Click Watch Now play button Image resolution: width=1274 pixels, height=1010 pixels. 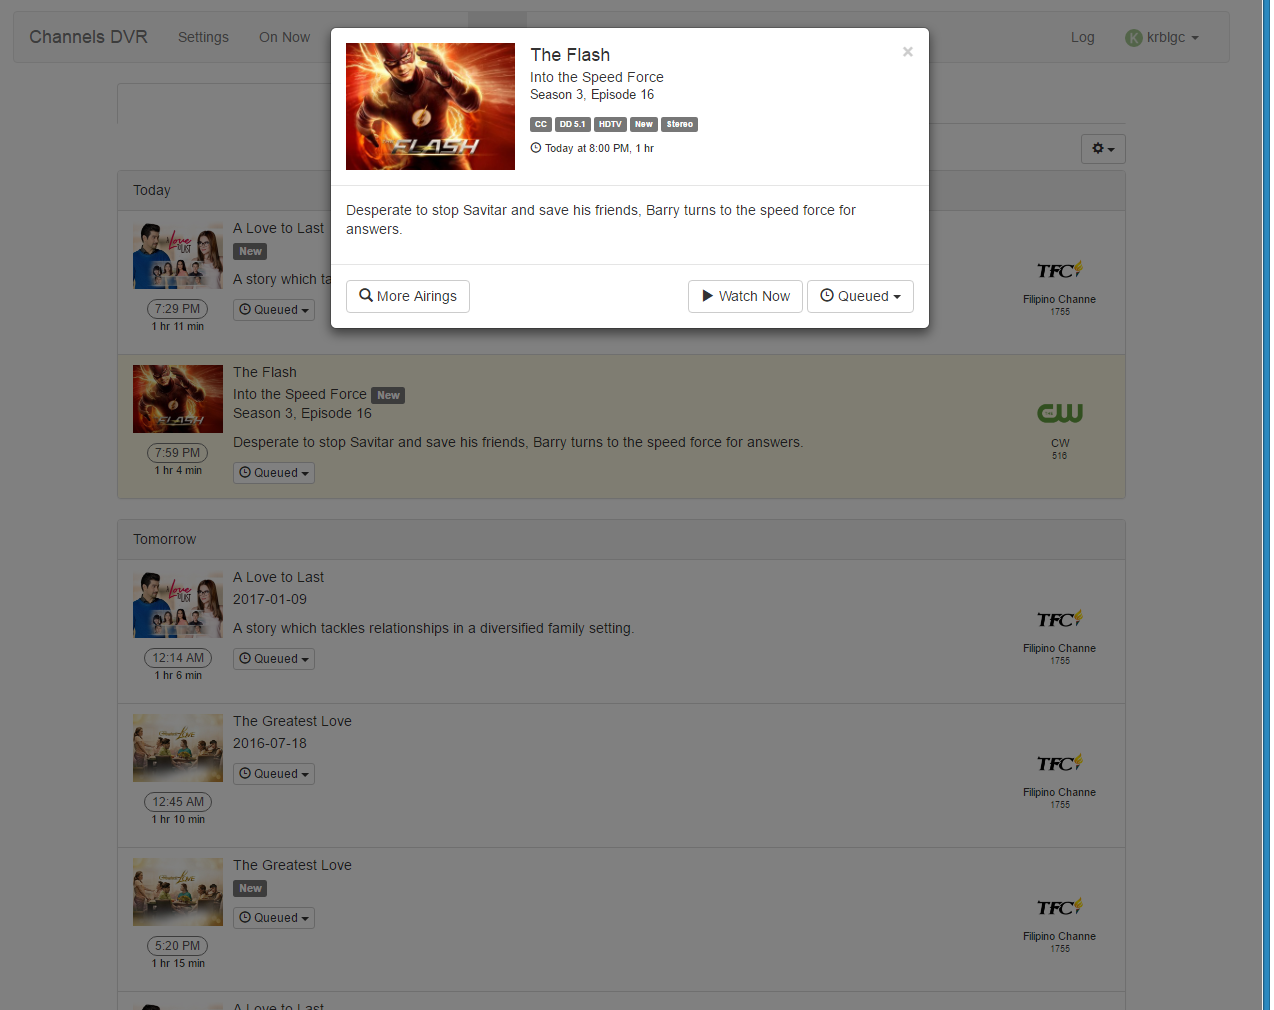[x=745, y=296]
